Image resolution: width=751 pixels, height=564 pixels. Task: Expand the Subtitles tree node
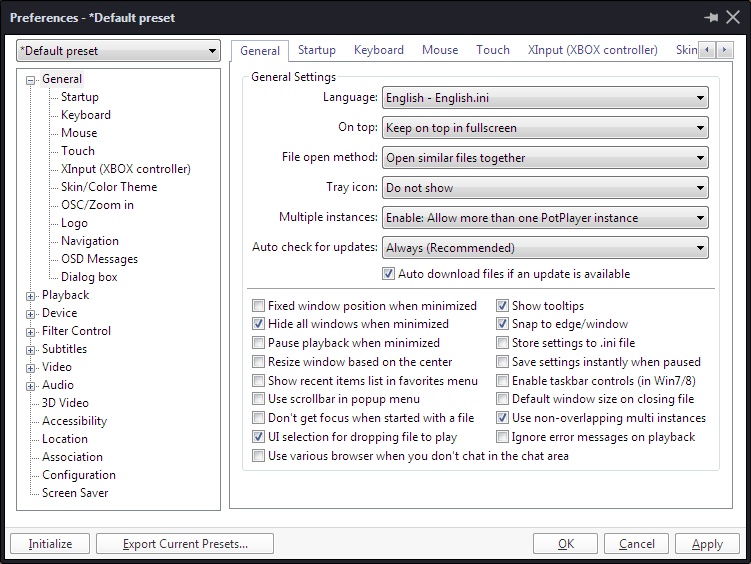click(x=31, y=349)
